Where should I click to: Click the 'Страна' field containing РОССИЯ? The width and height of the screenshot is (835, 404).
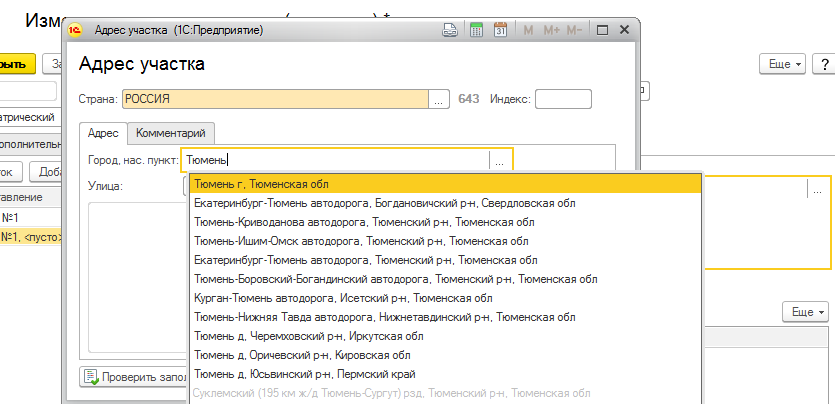tap(275, 99)
